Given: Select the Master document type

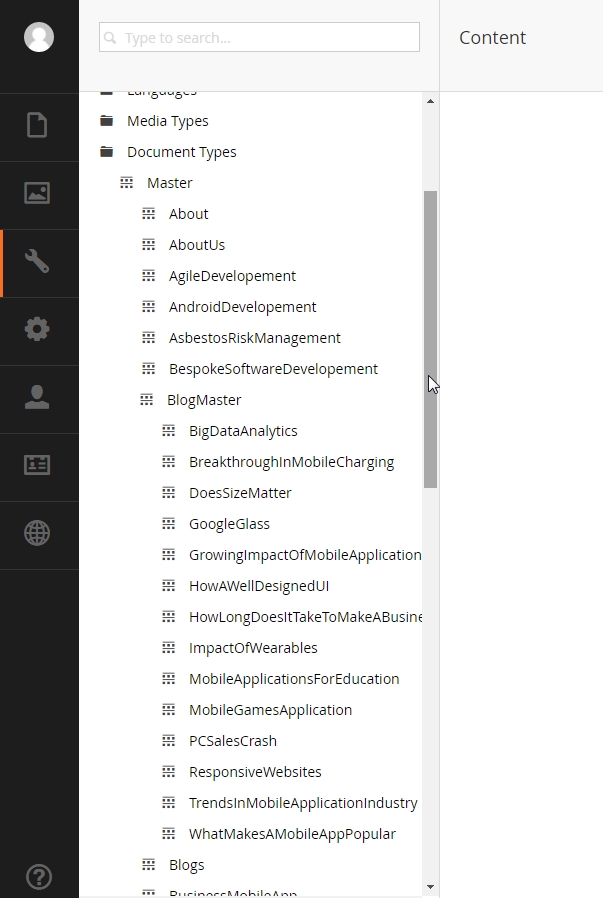Looking at the screenshot, I should [x=169, y=183].
